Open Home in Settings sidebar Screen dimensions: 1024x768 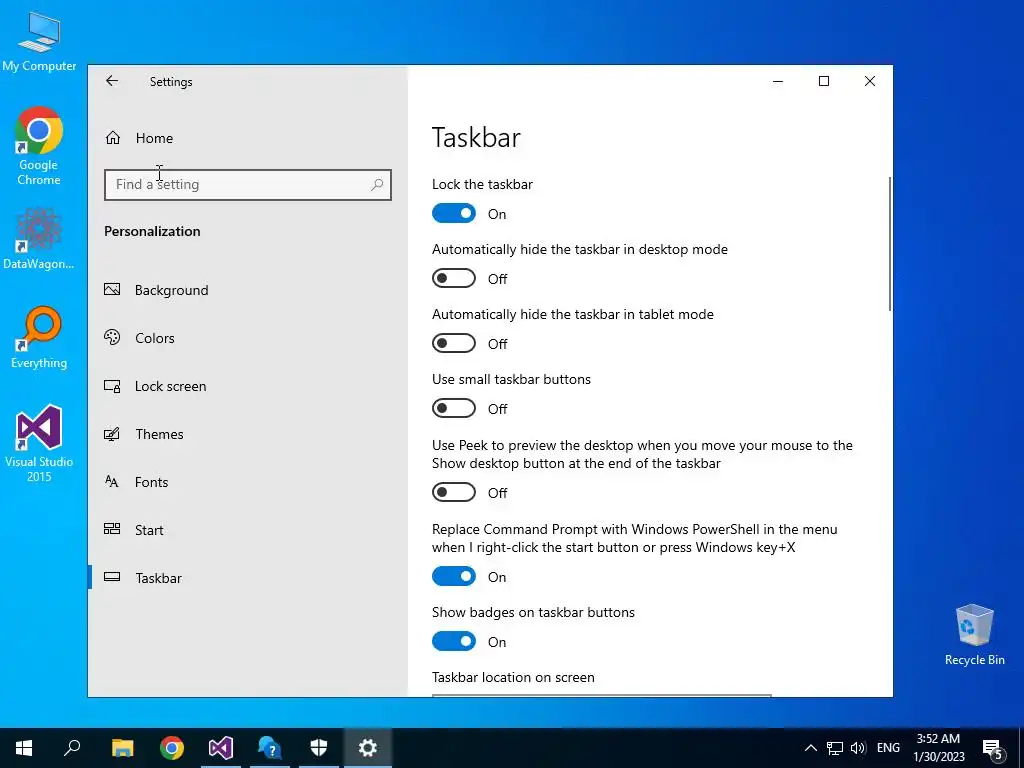139,138
